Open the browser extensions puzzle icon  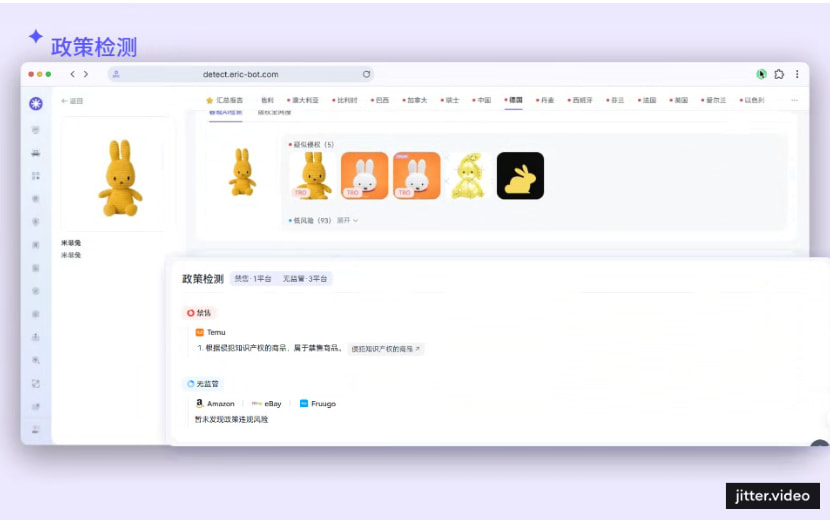tap(779, 74)
